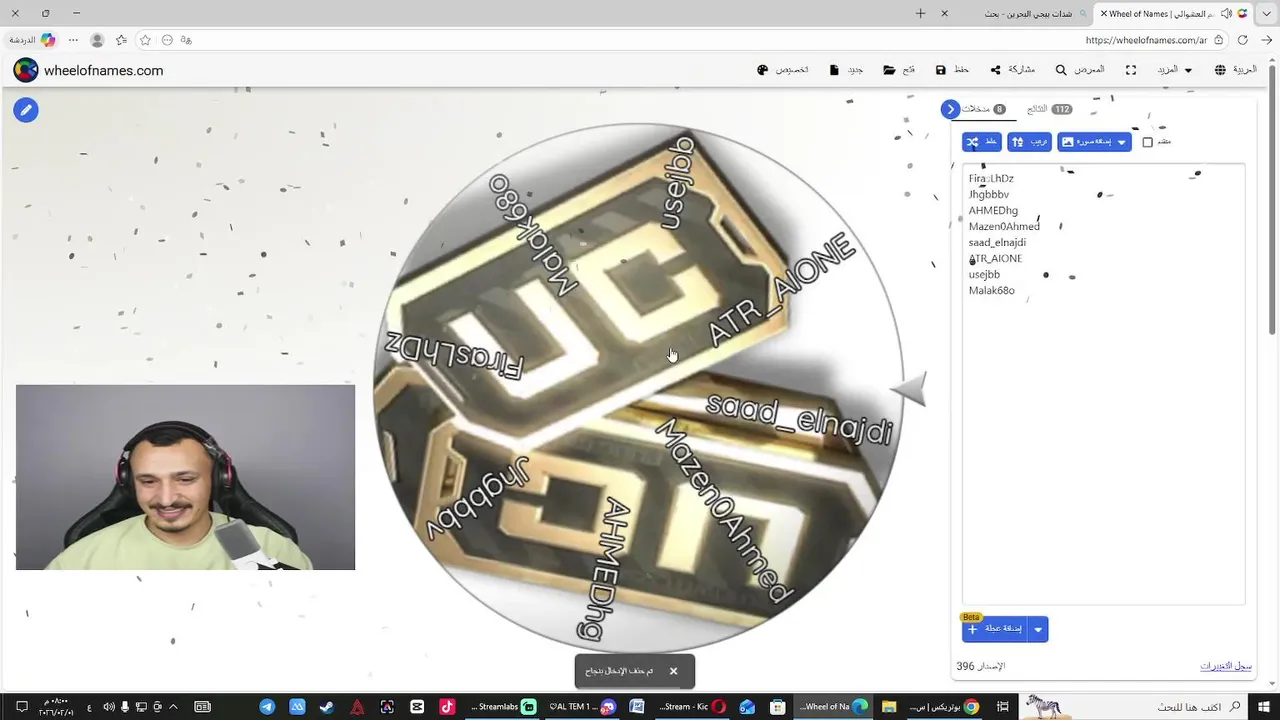Image resolution: width=1280 pixels, height=720 pixels.
Task: Click the entry 'Mazen0Ahmed' in the list
Action: 1004,227
